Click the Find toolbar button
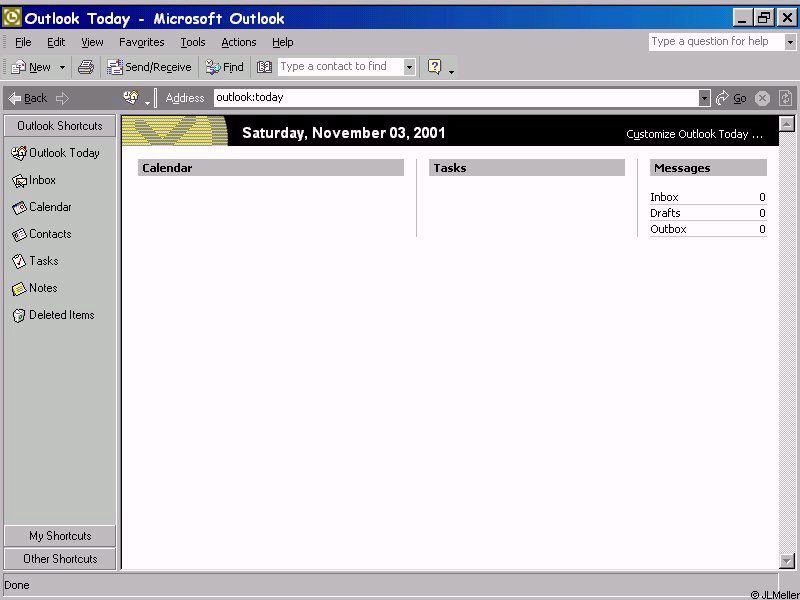The height and width of the screenshot is (600, 800). [224, 67]
